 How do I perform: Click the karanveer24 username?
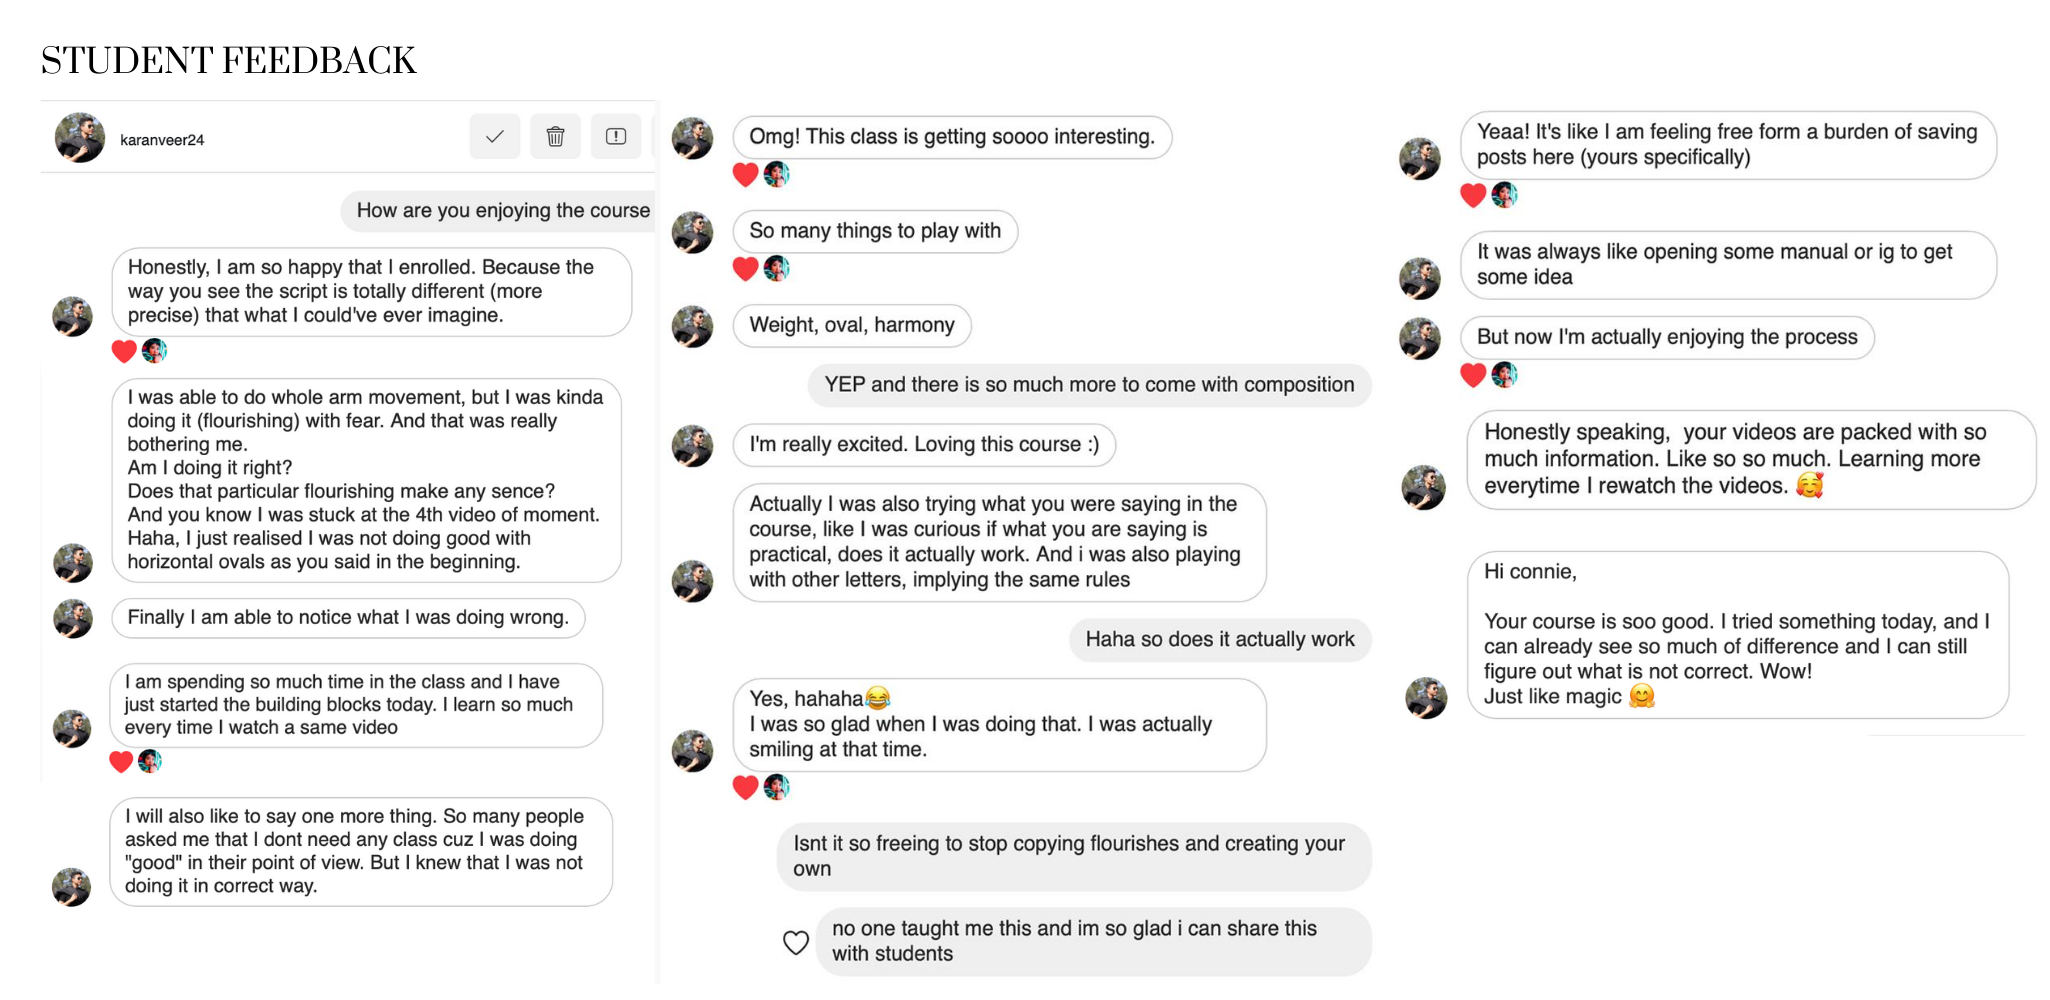pyautogui.click(x=162, y=140)
